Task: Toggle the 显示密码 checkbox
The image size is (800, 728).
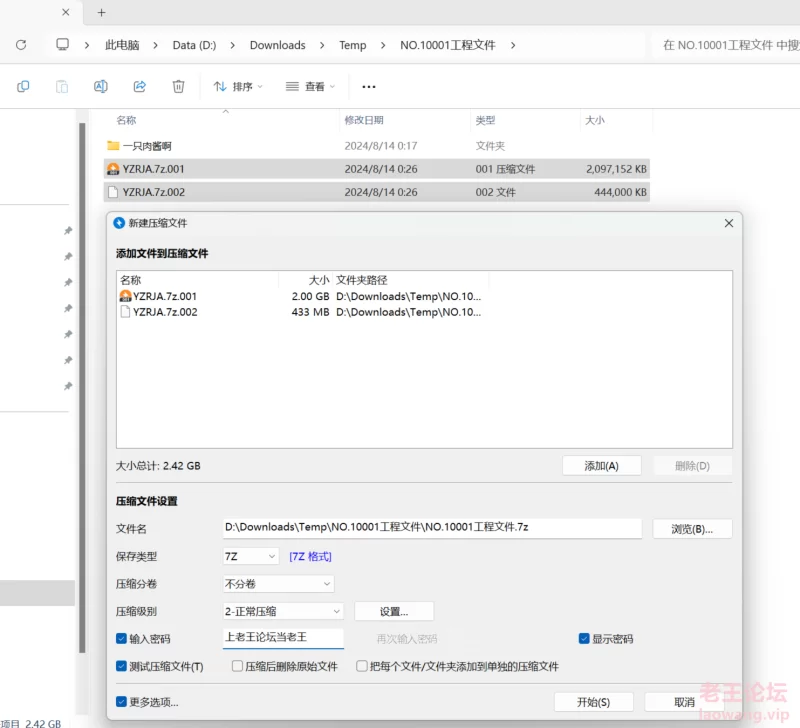Action: pos(584,639)
